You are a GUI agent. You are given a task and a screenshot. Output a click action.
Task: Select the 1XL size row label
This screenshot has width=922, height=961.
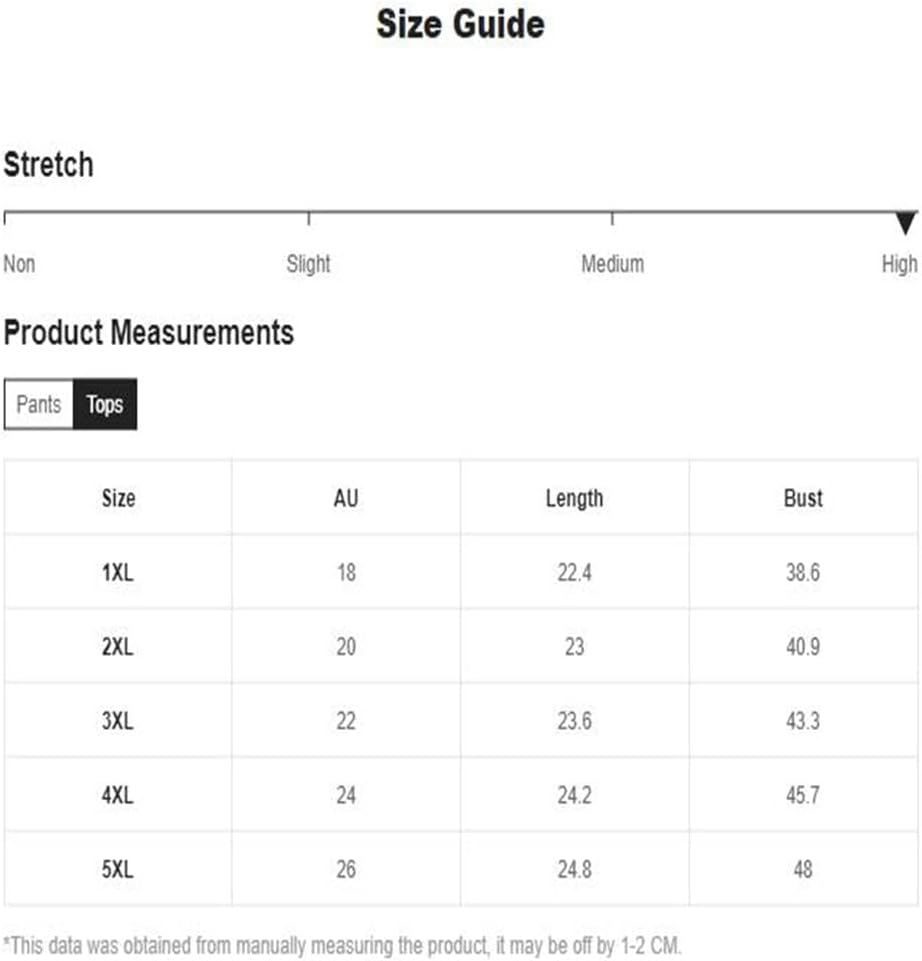click(117, 572)
